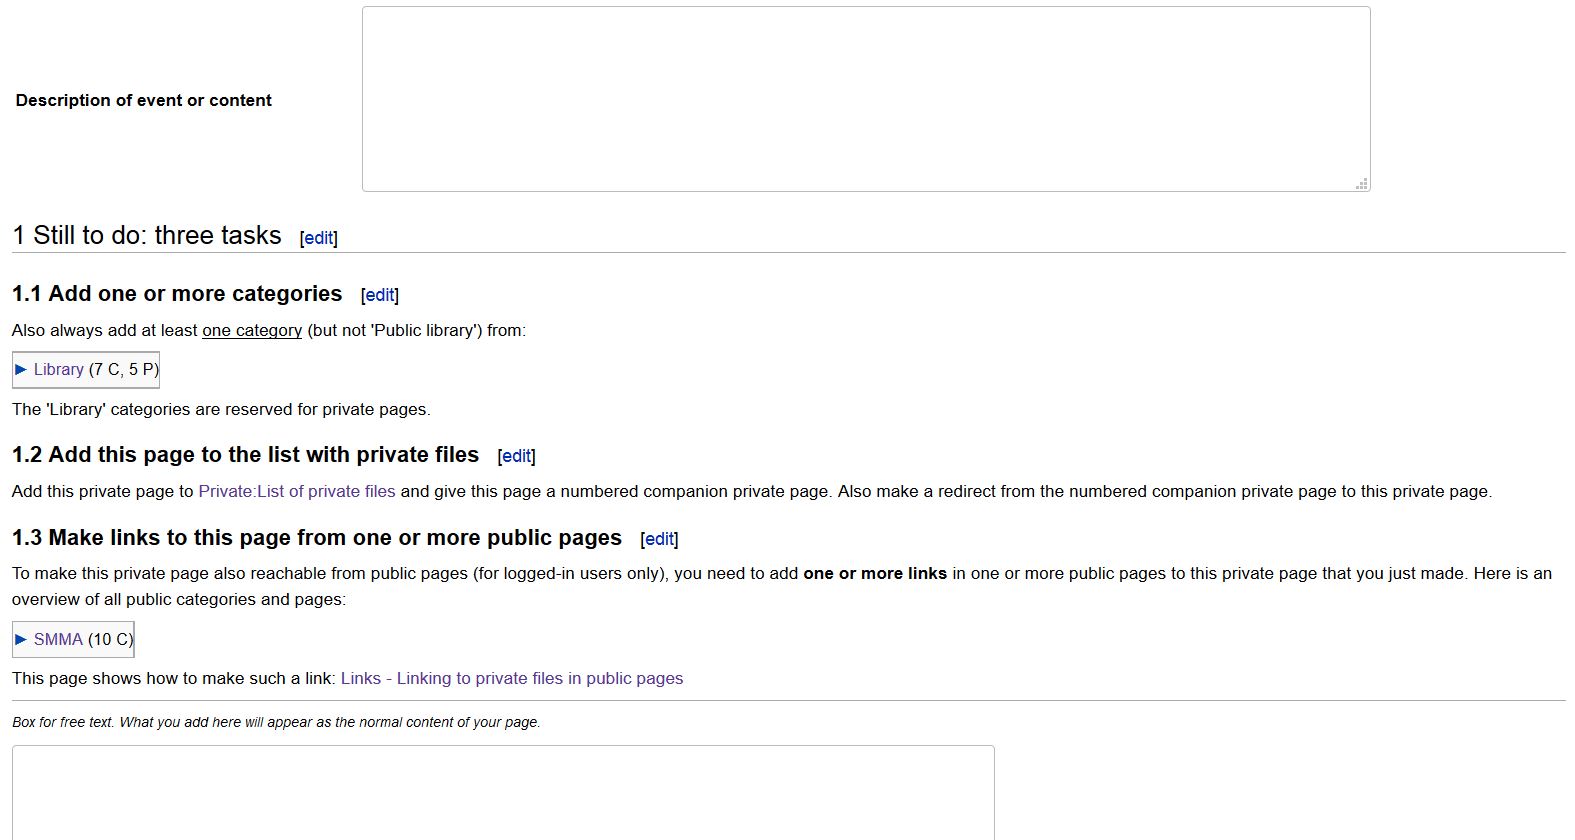Edit section 1.2 about private files list
The image size is (1575, 840).
(516, 456)
